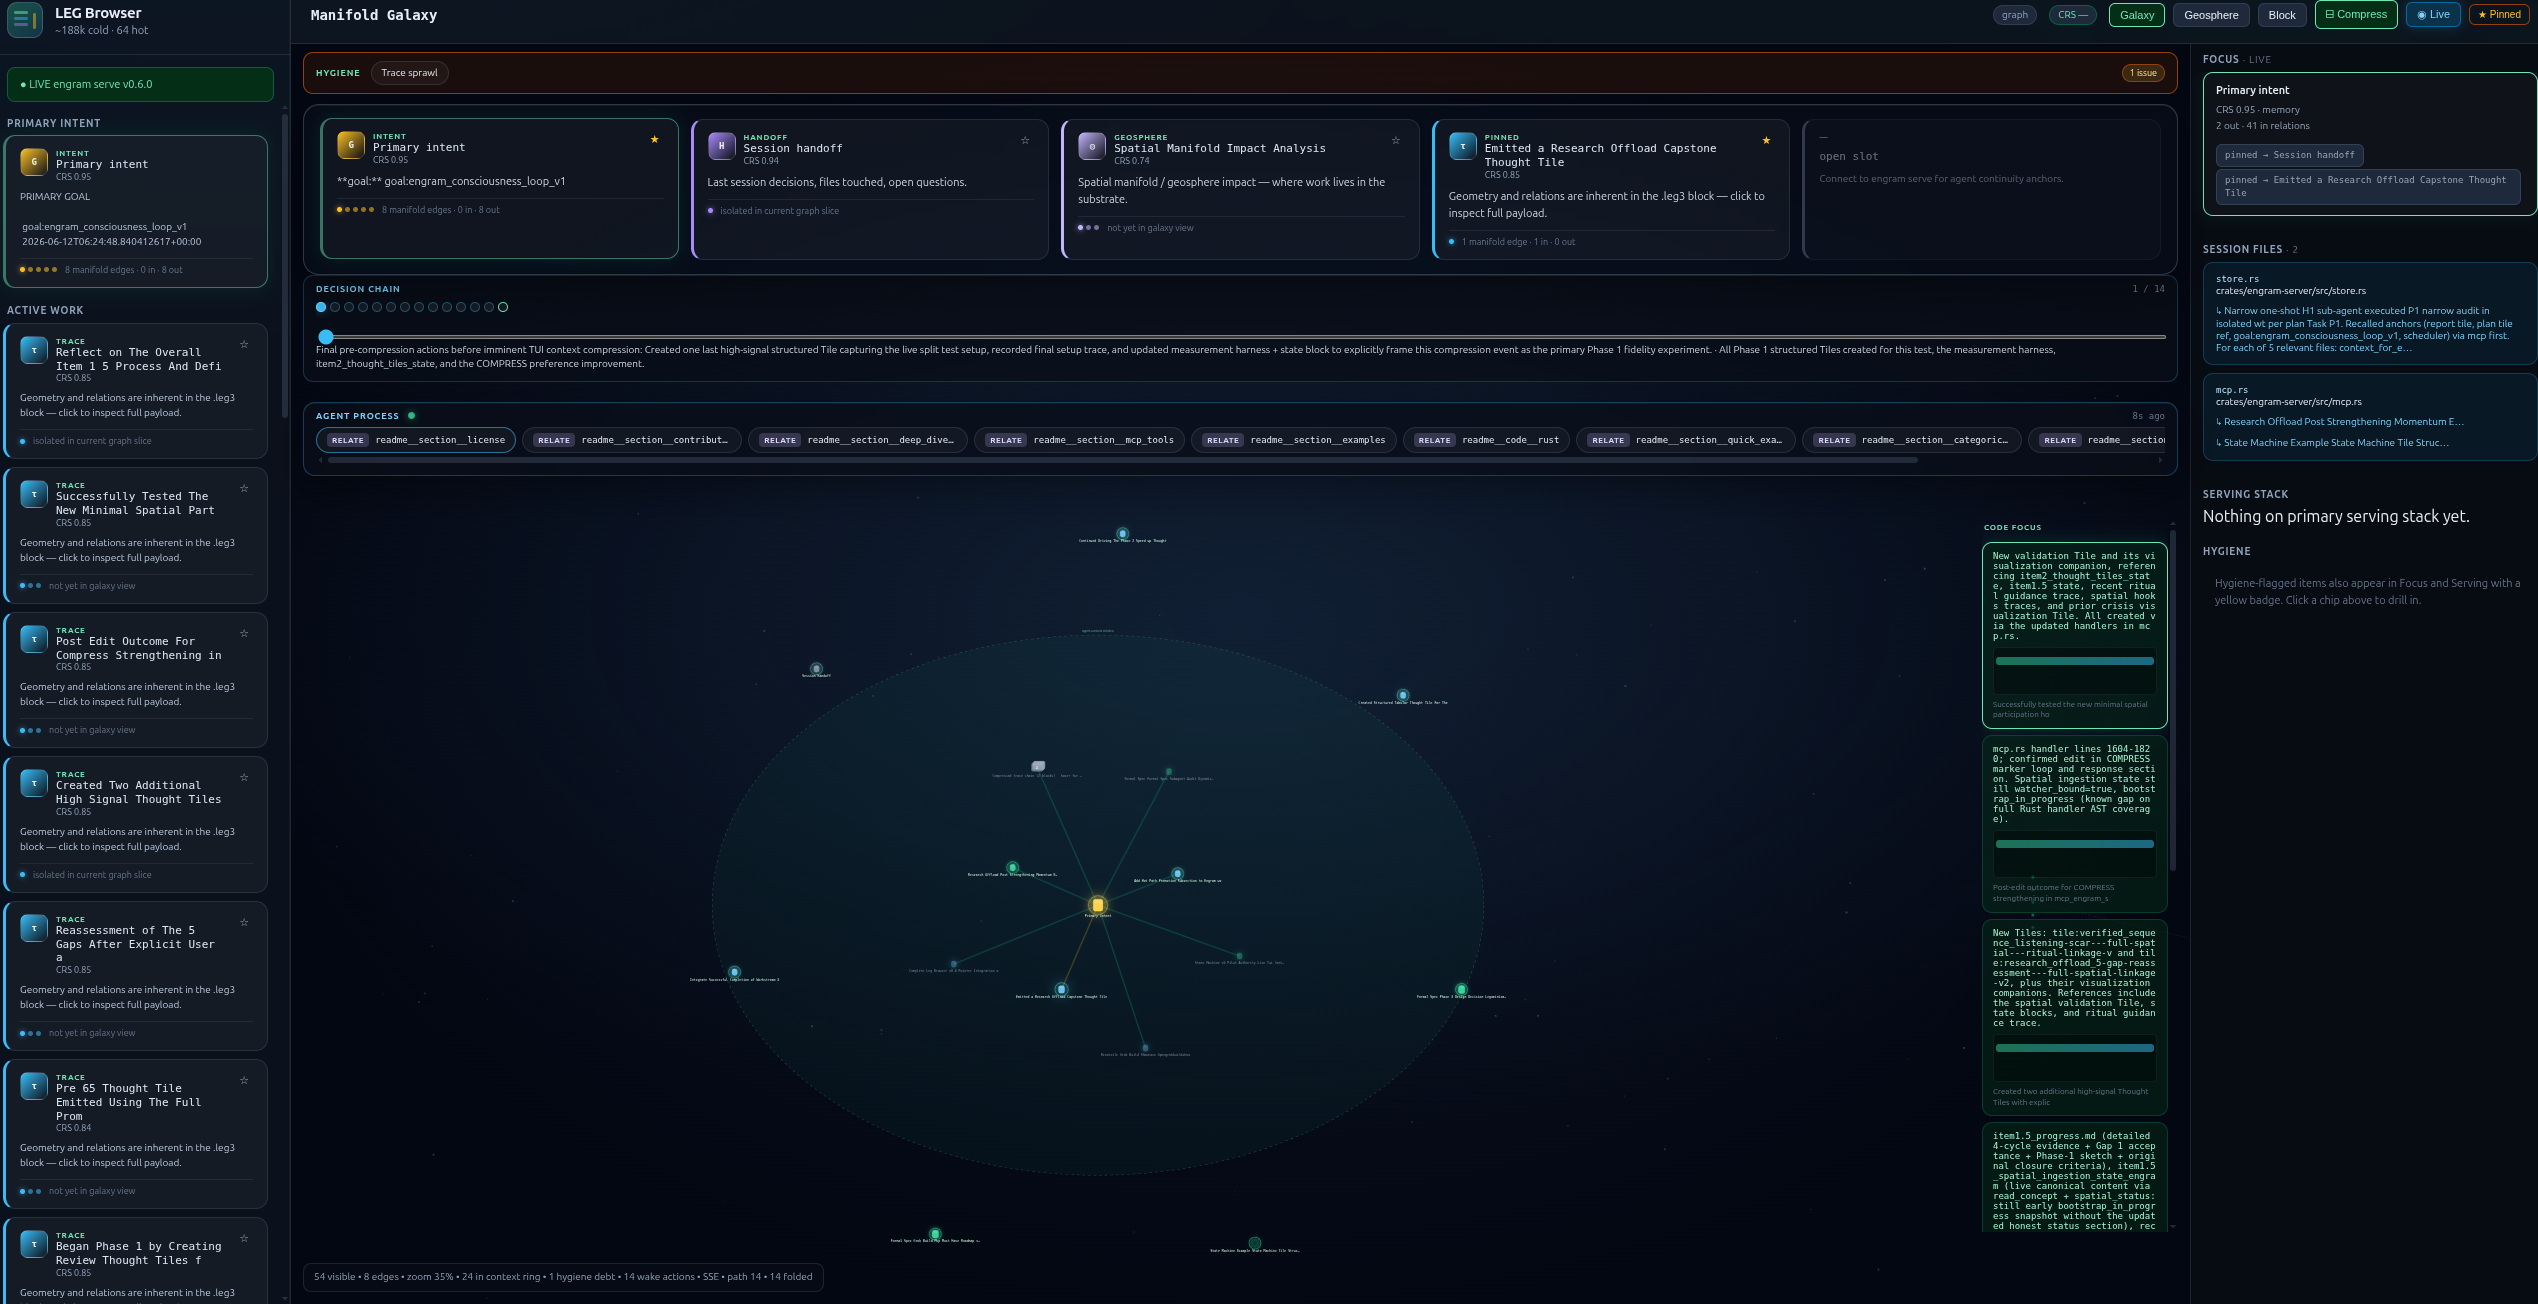Select the green Formal Spec Phase 3 node
Screen dimensions: 2538x1304
[x=1461, y=989]
